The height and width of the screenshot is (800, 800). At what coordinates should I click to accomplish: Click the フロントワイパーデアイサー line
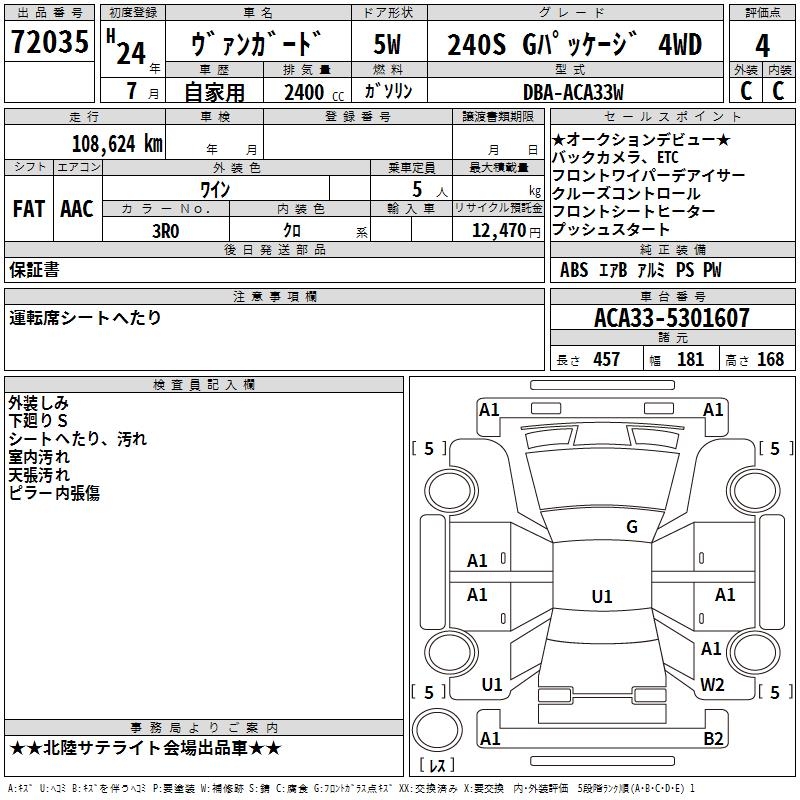(648, 176)
